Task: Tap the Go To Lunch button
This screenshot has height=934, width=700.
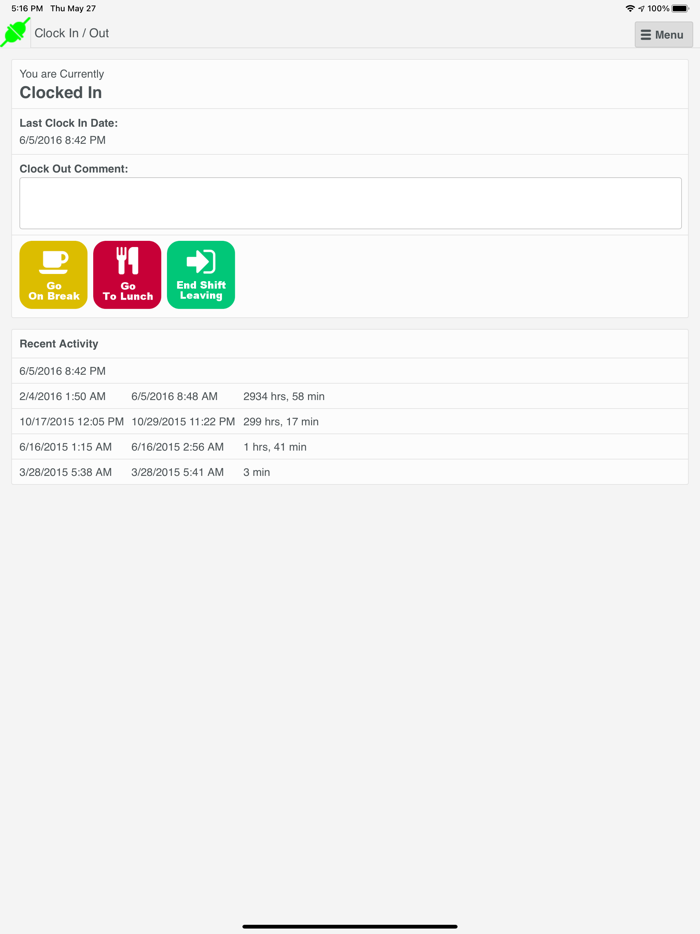Action: [127, 275]
